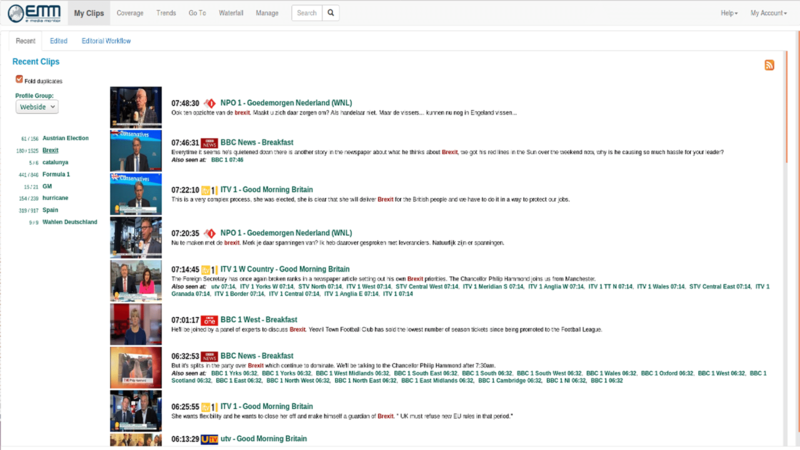Image resolution: width=800 pixels, height=450 pixels.
Task: Click BBC One icon at 07:01:17
Action: (209, 320)
